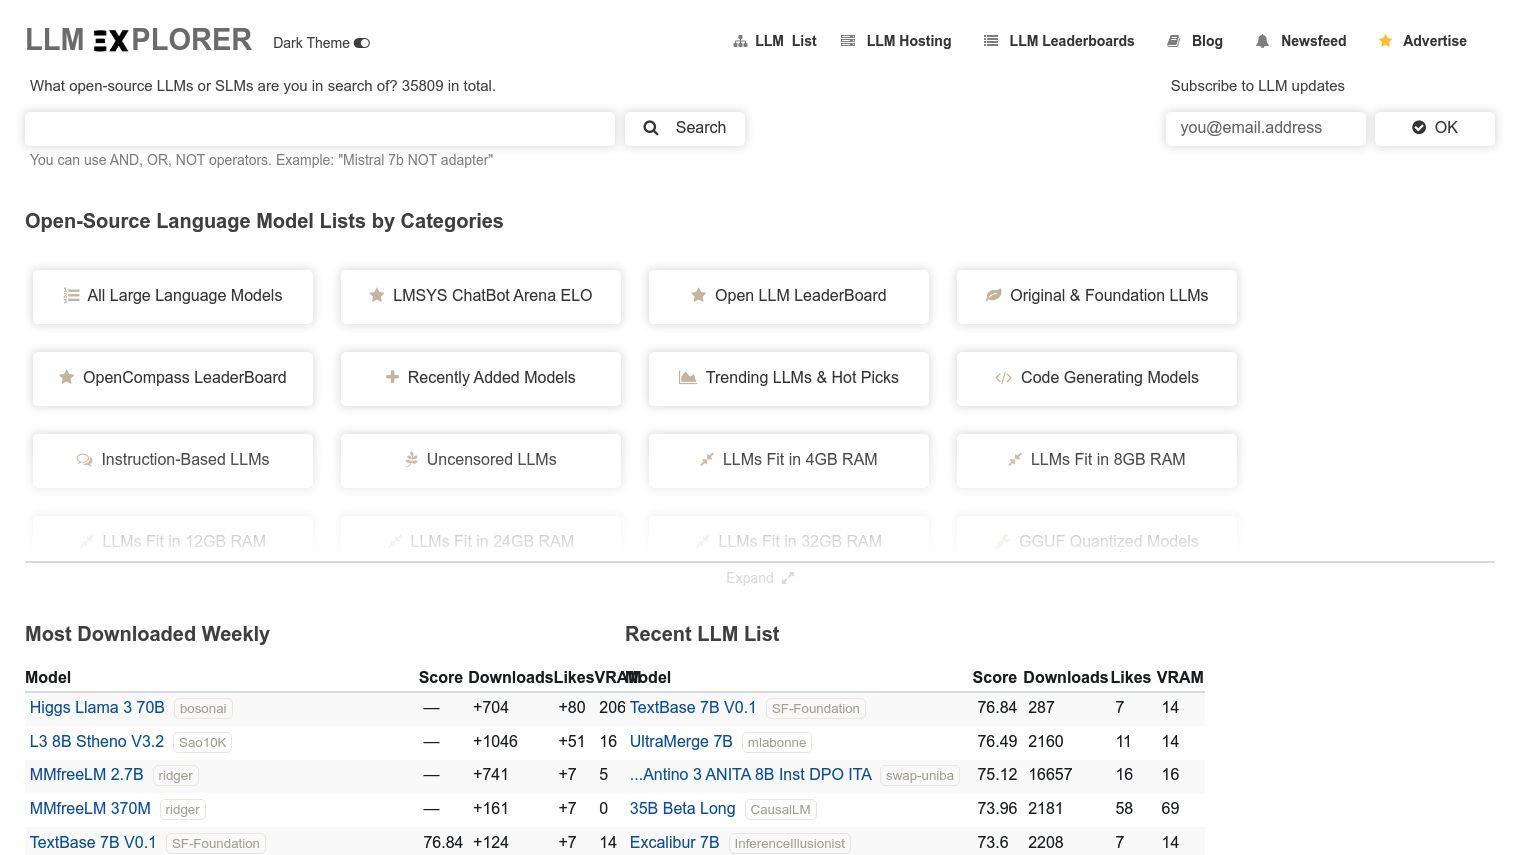
Task: Click magnifier icon in Search button
Action: (x=651, y=128)
